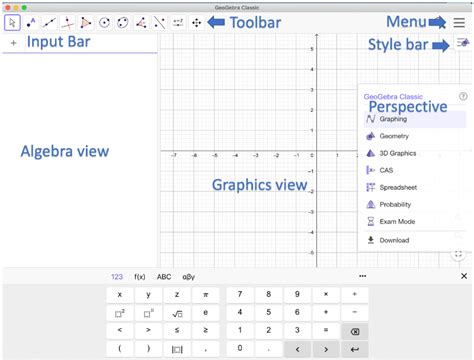Switch keyboard to ABC tab
Screen dimensions: 474x360
(164, 277)
